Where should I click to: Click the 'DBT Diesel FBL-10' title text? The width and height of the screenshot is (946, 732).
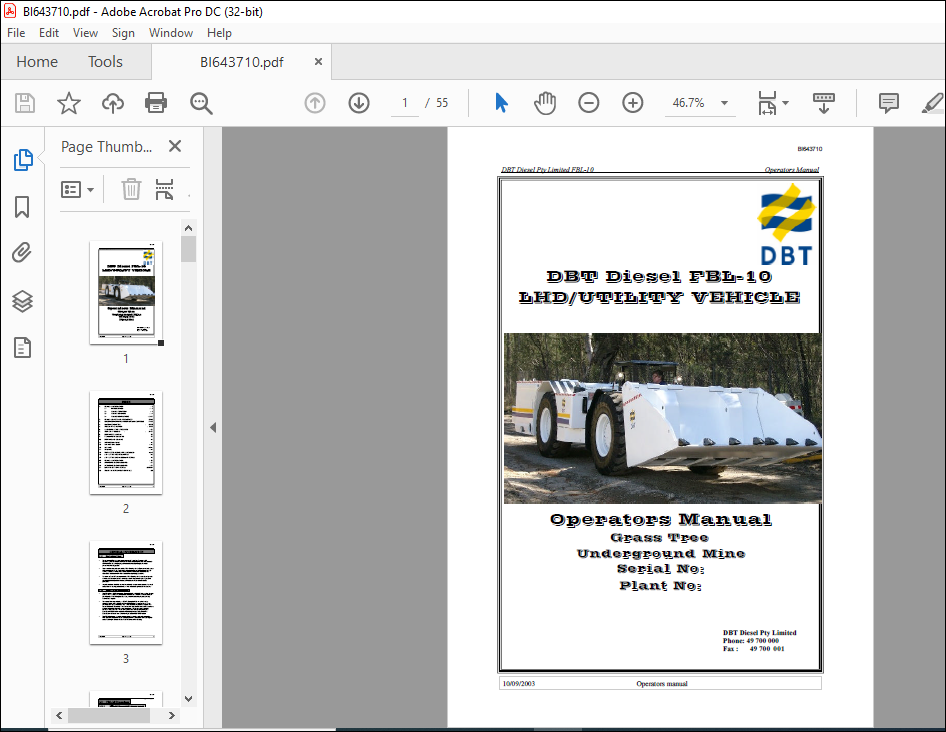pyautogui.click(x=659, y=276)
